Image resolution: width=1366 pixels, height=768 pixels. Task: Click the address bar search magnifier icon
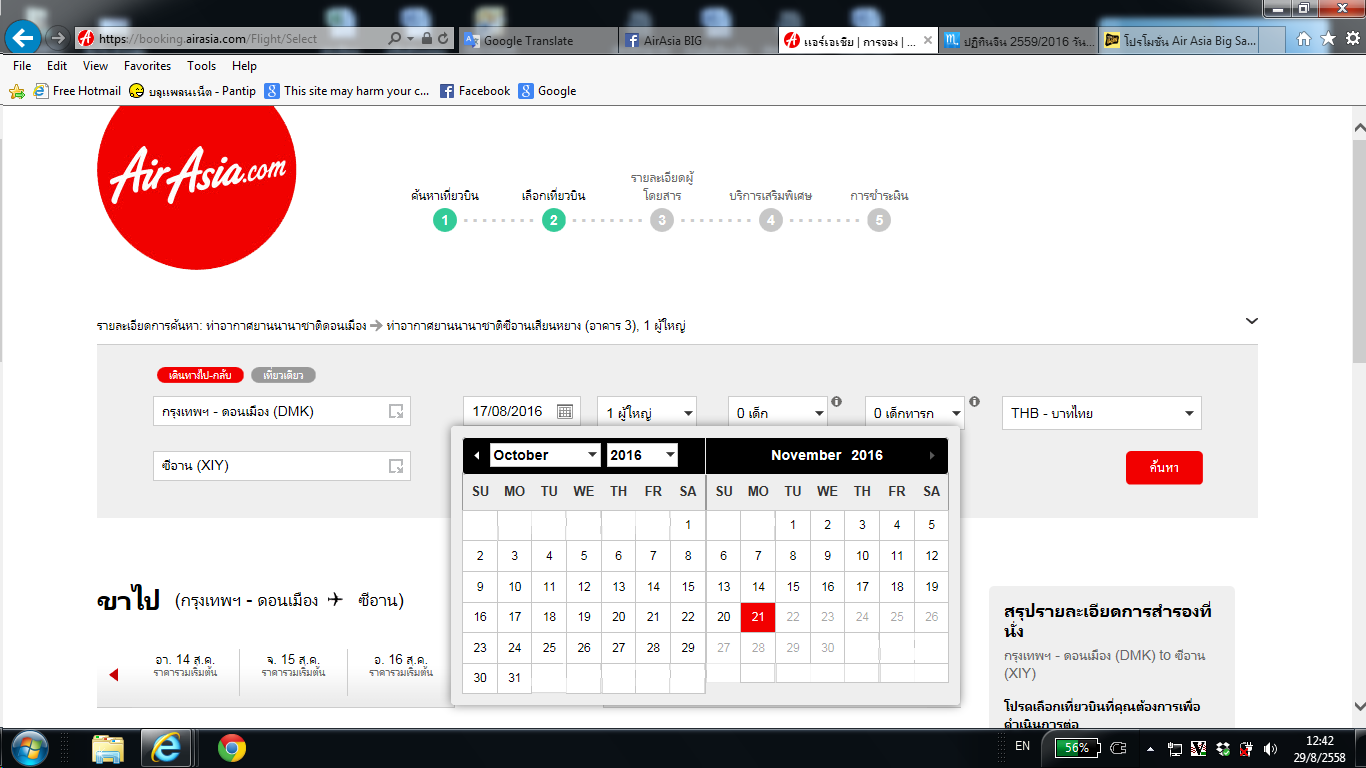(x=395, y=39)
